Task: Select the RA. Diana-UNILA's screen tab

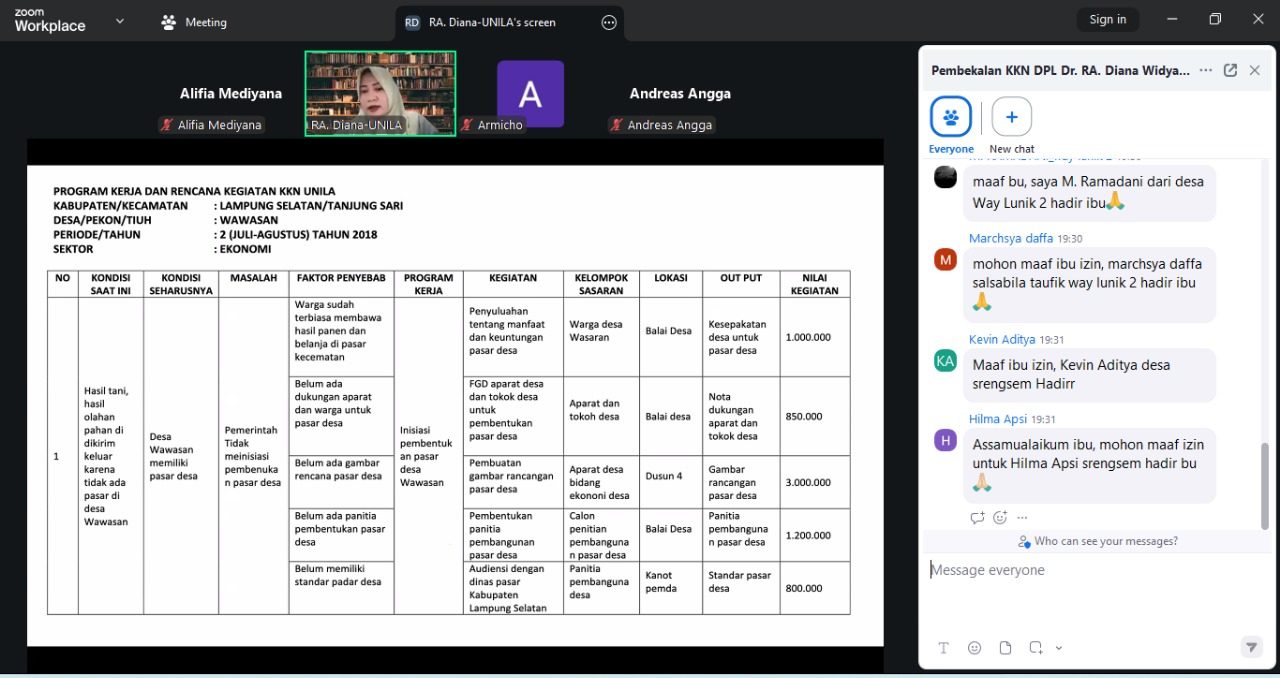Action: [492, 22]
